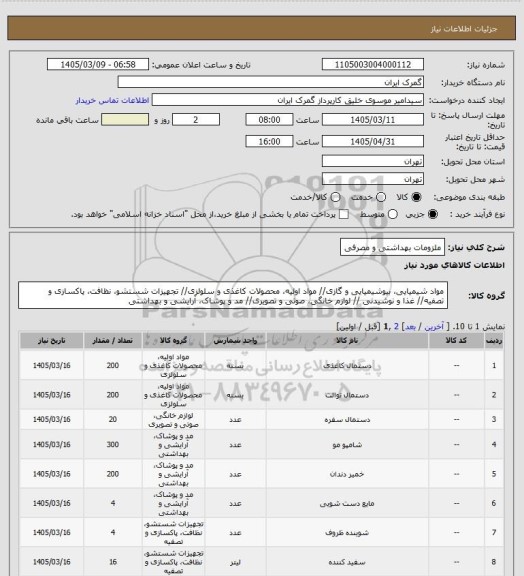
Task: Click the نام کالا column header
Action: coord(347,341)
